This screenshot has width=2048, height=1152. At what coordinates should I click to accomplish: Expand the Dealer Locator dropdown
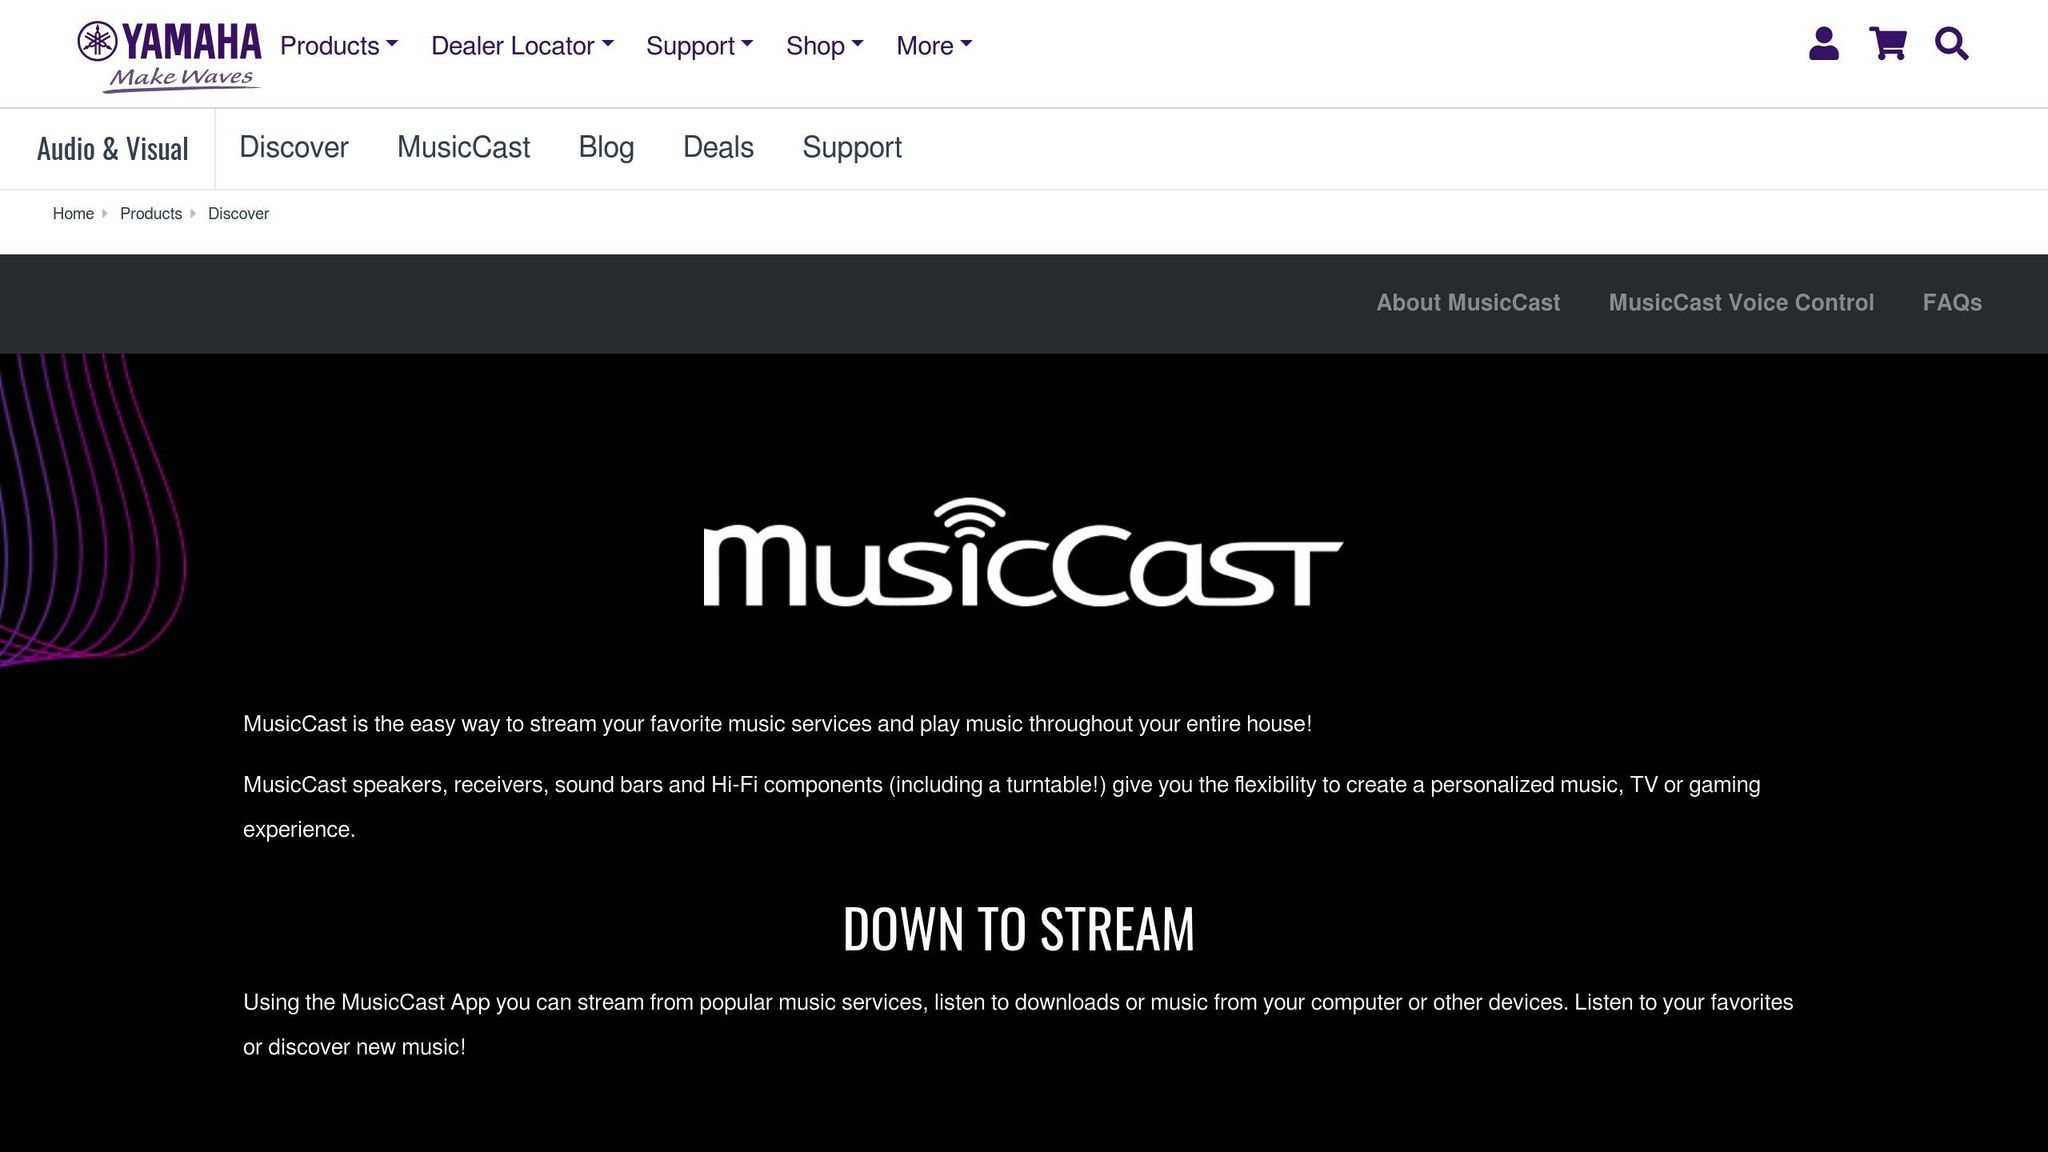pos(522,46)
